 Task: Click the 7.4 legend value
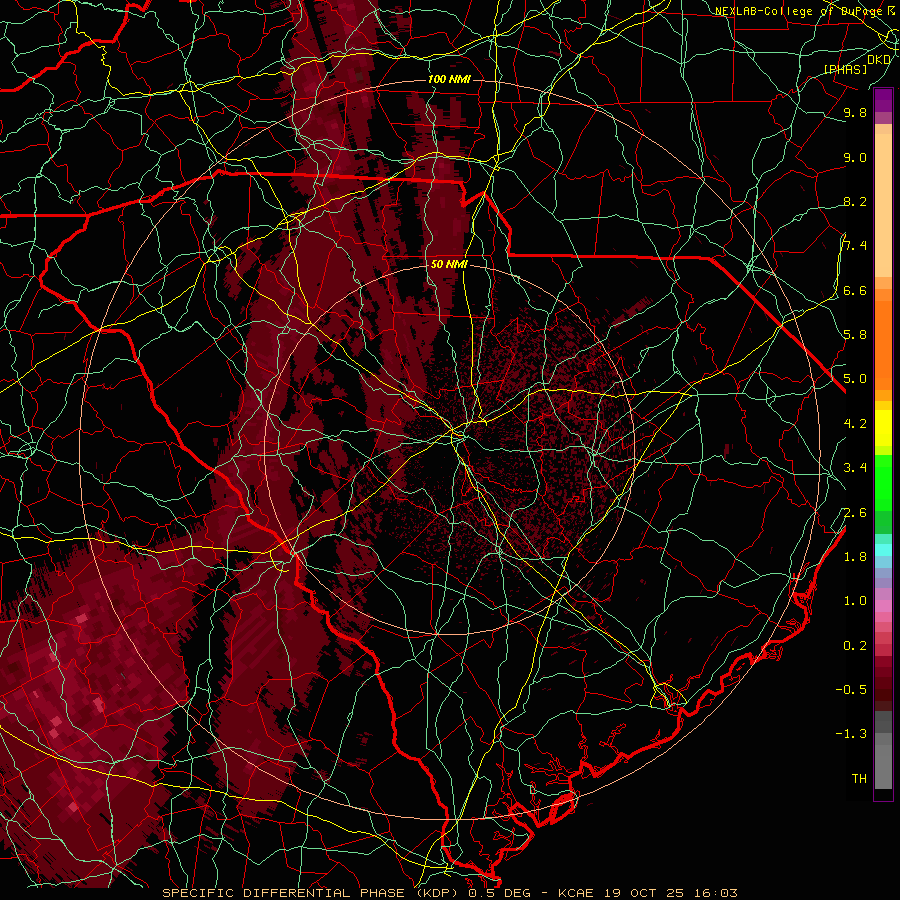855,246
